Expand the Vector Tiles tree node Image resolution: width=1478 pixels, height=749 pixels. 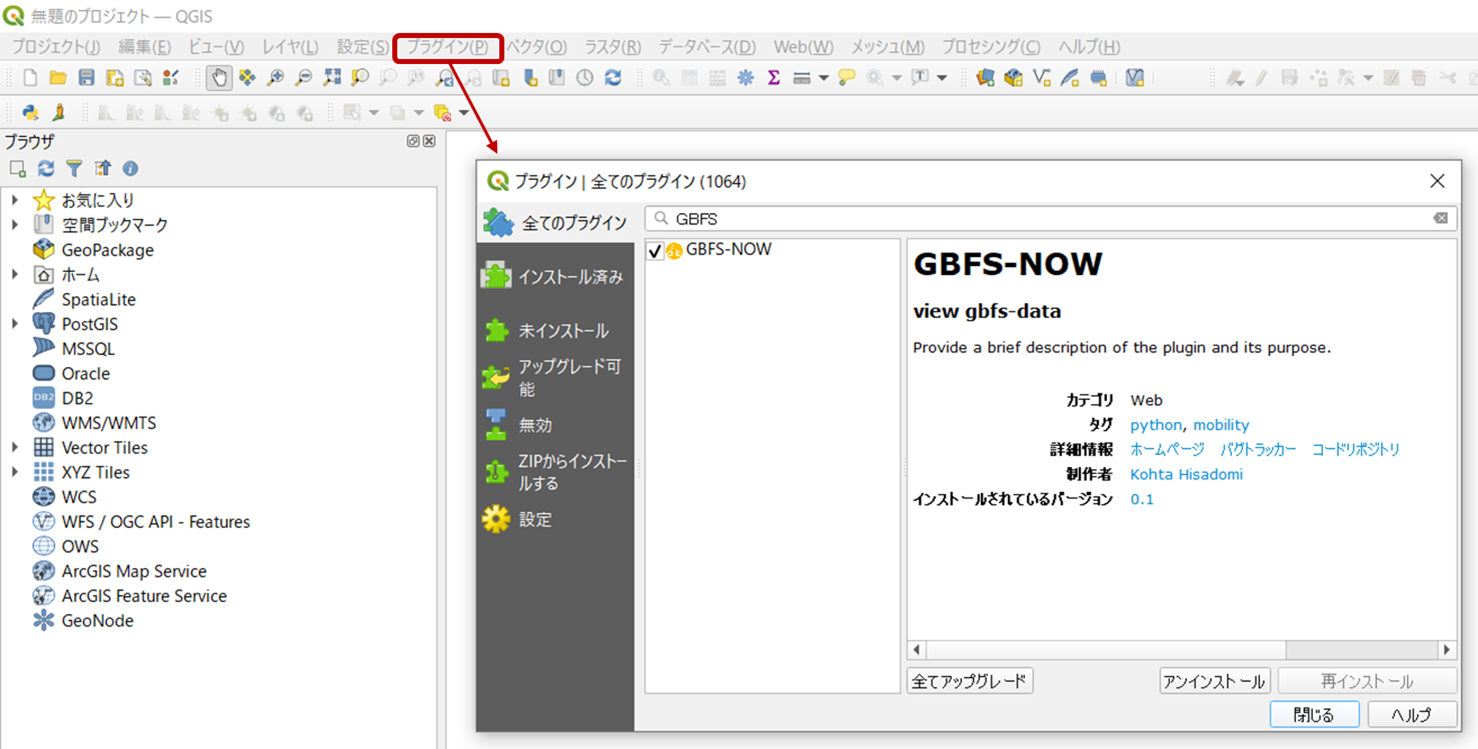(12, 447)
